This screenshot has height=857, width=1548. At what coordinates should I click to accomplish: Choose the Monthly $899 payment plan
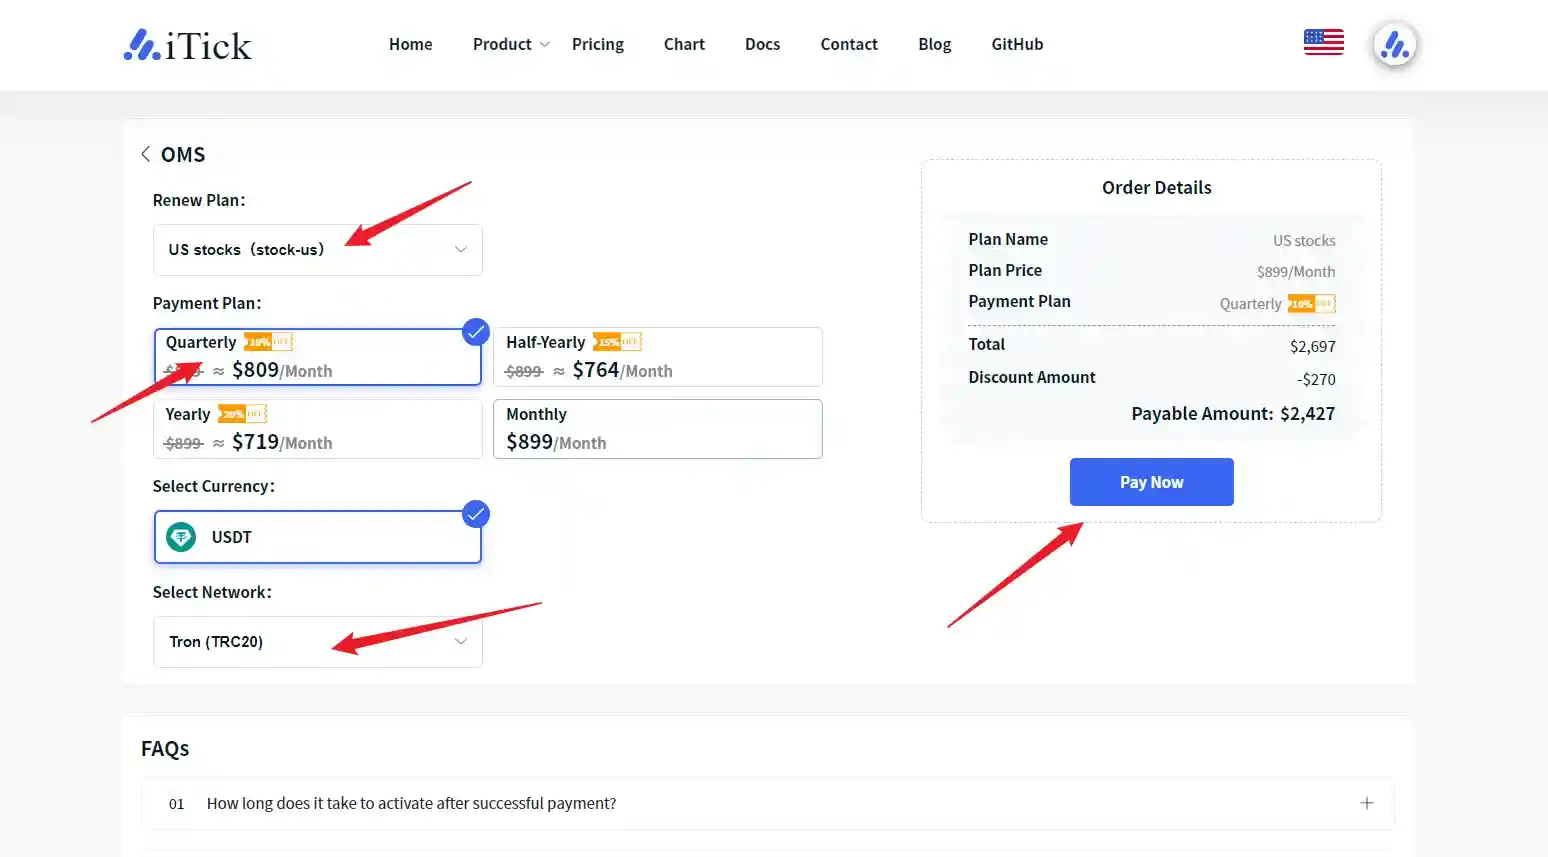[657, 429]
